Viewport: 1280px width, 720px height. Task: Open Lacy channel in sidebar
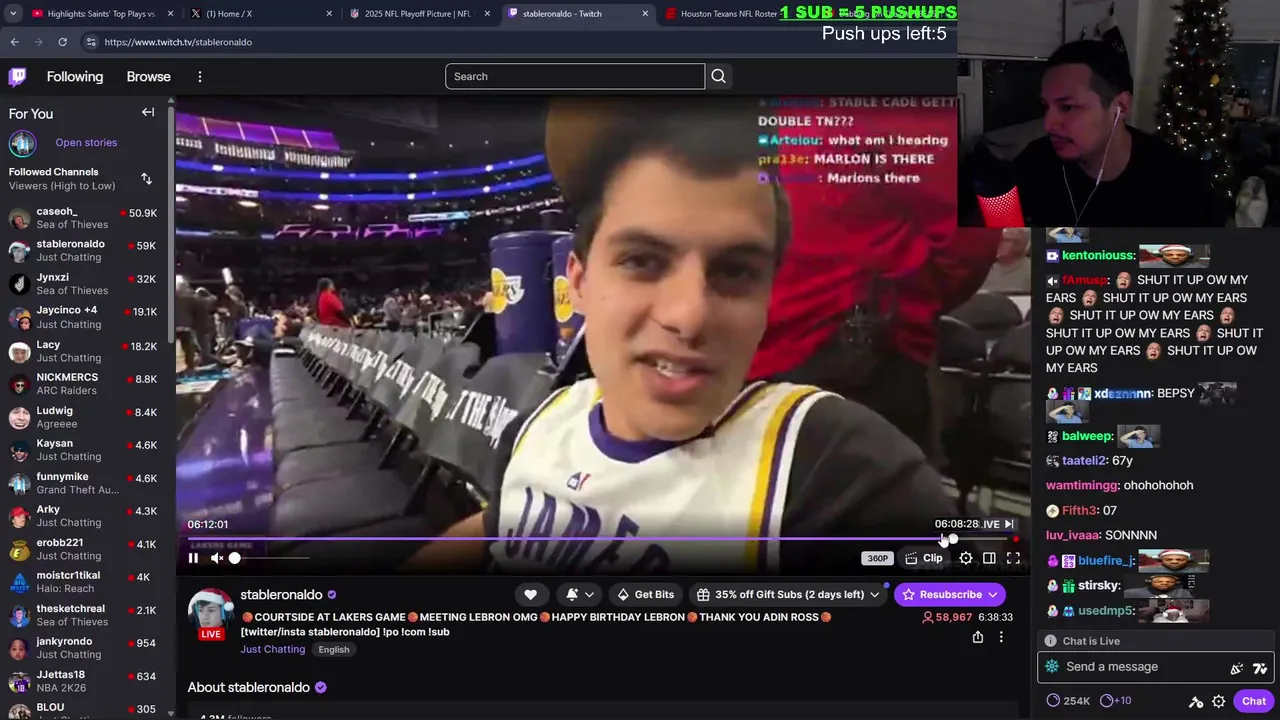coord(86,350)
